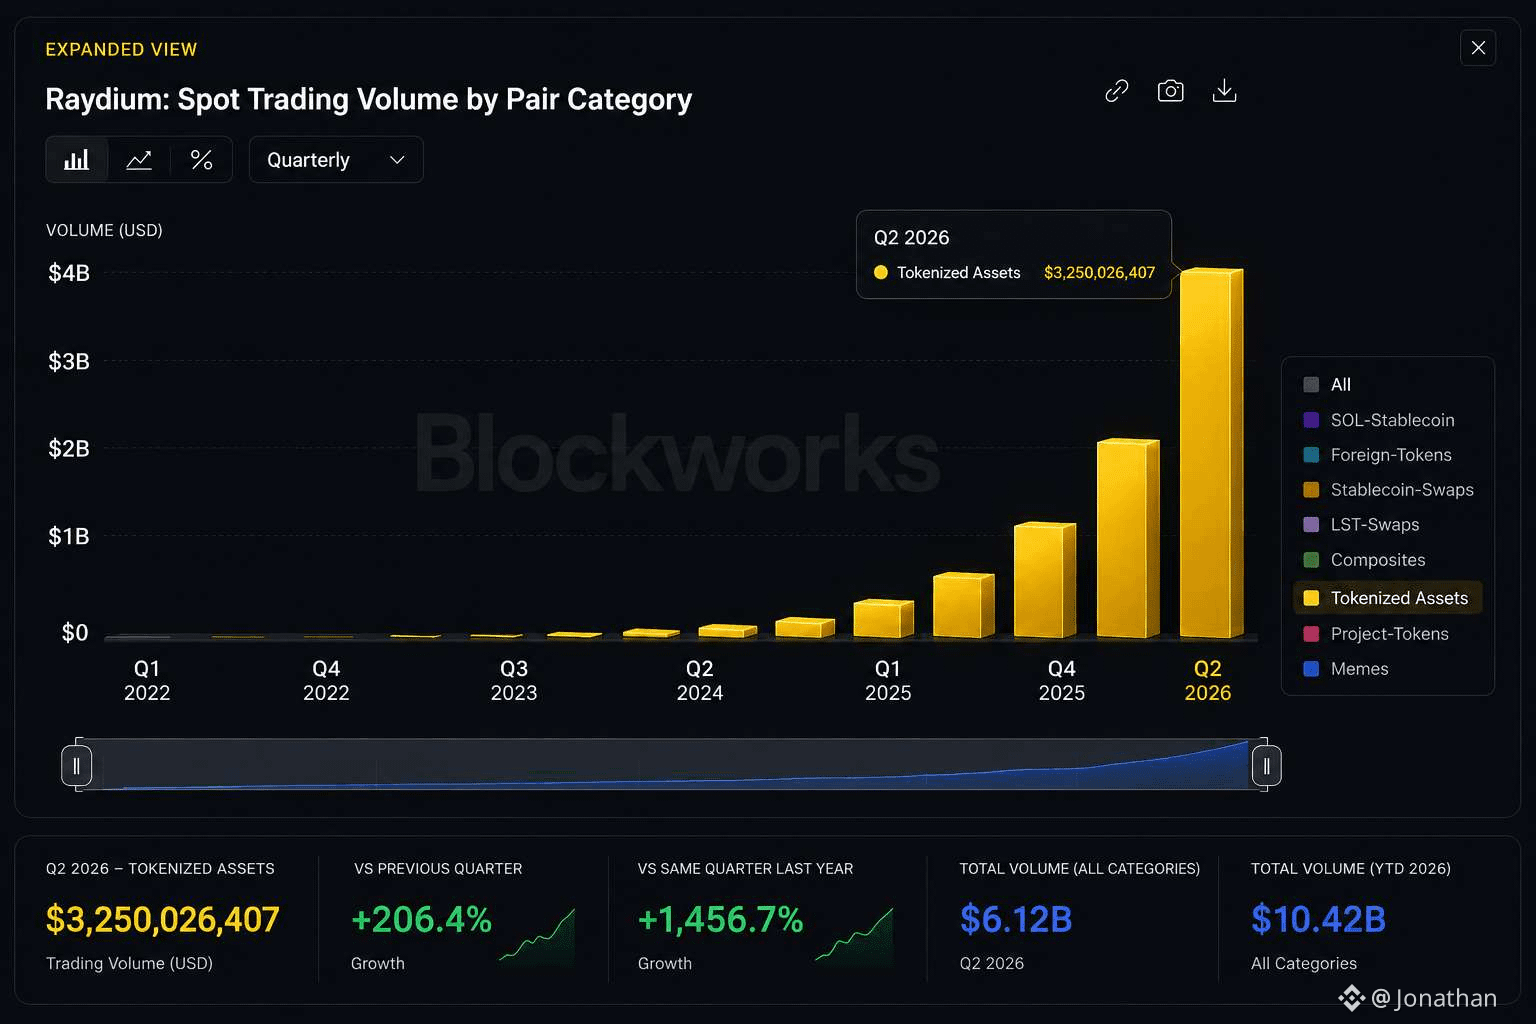Click the $4B y-axis label
The width and height of the screenshot is (1536, 1024).
pos(69,273)
